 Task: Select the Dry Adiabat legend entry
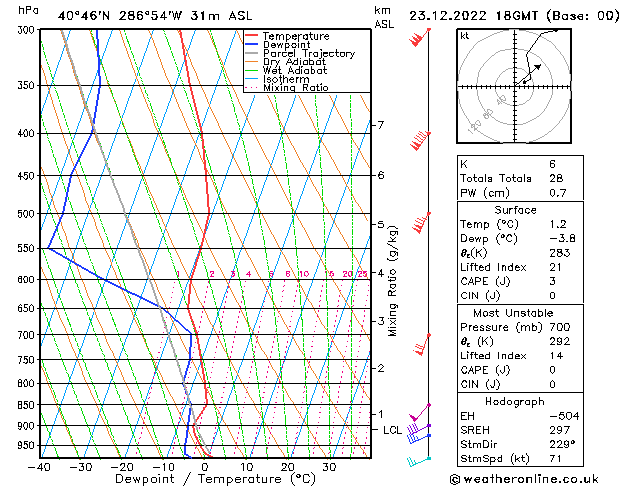coord(286,62)
